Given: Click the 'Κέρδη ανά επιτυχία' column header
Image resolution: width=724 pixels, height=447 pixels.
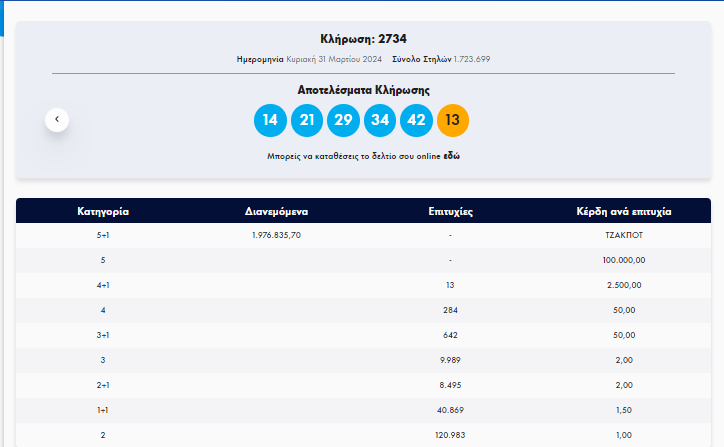Looking at the screenshot, I should pyautogui.click(x=624, y=212).
